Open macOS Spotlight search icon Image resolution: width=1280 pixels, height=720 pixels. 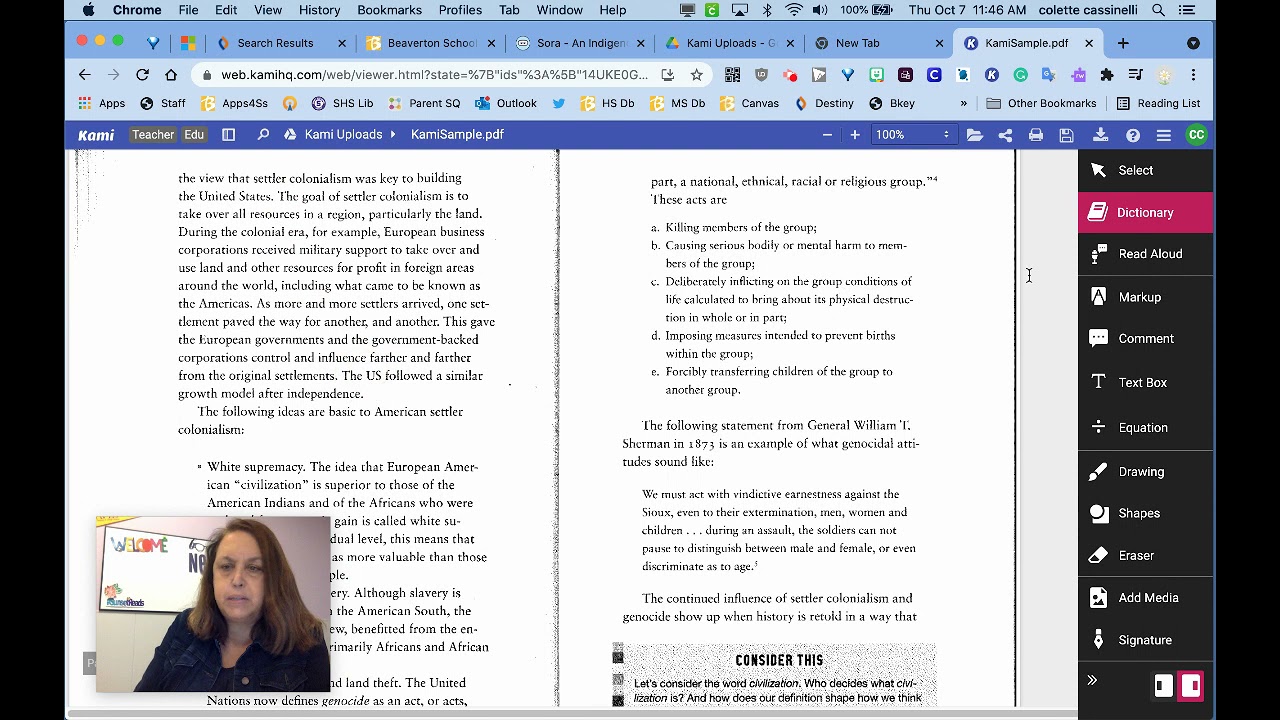click(x=1158, y=10)
